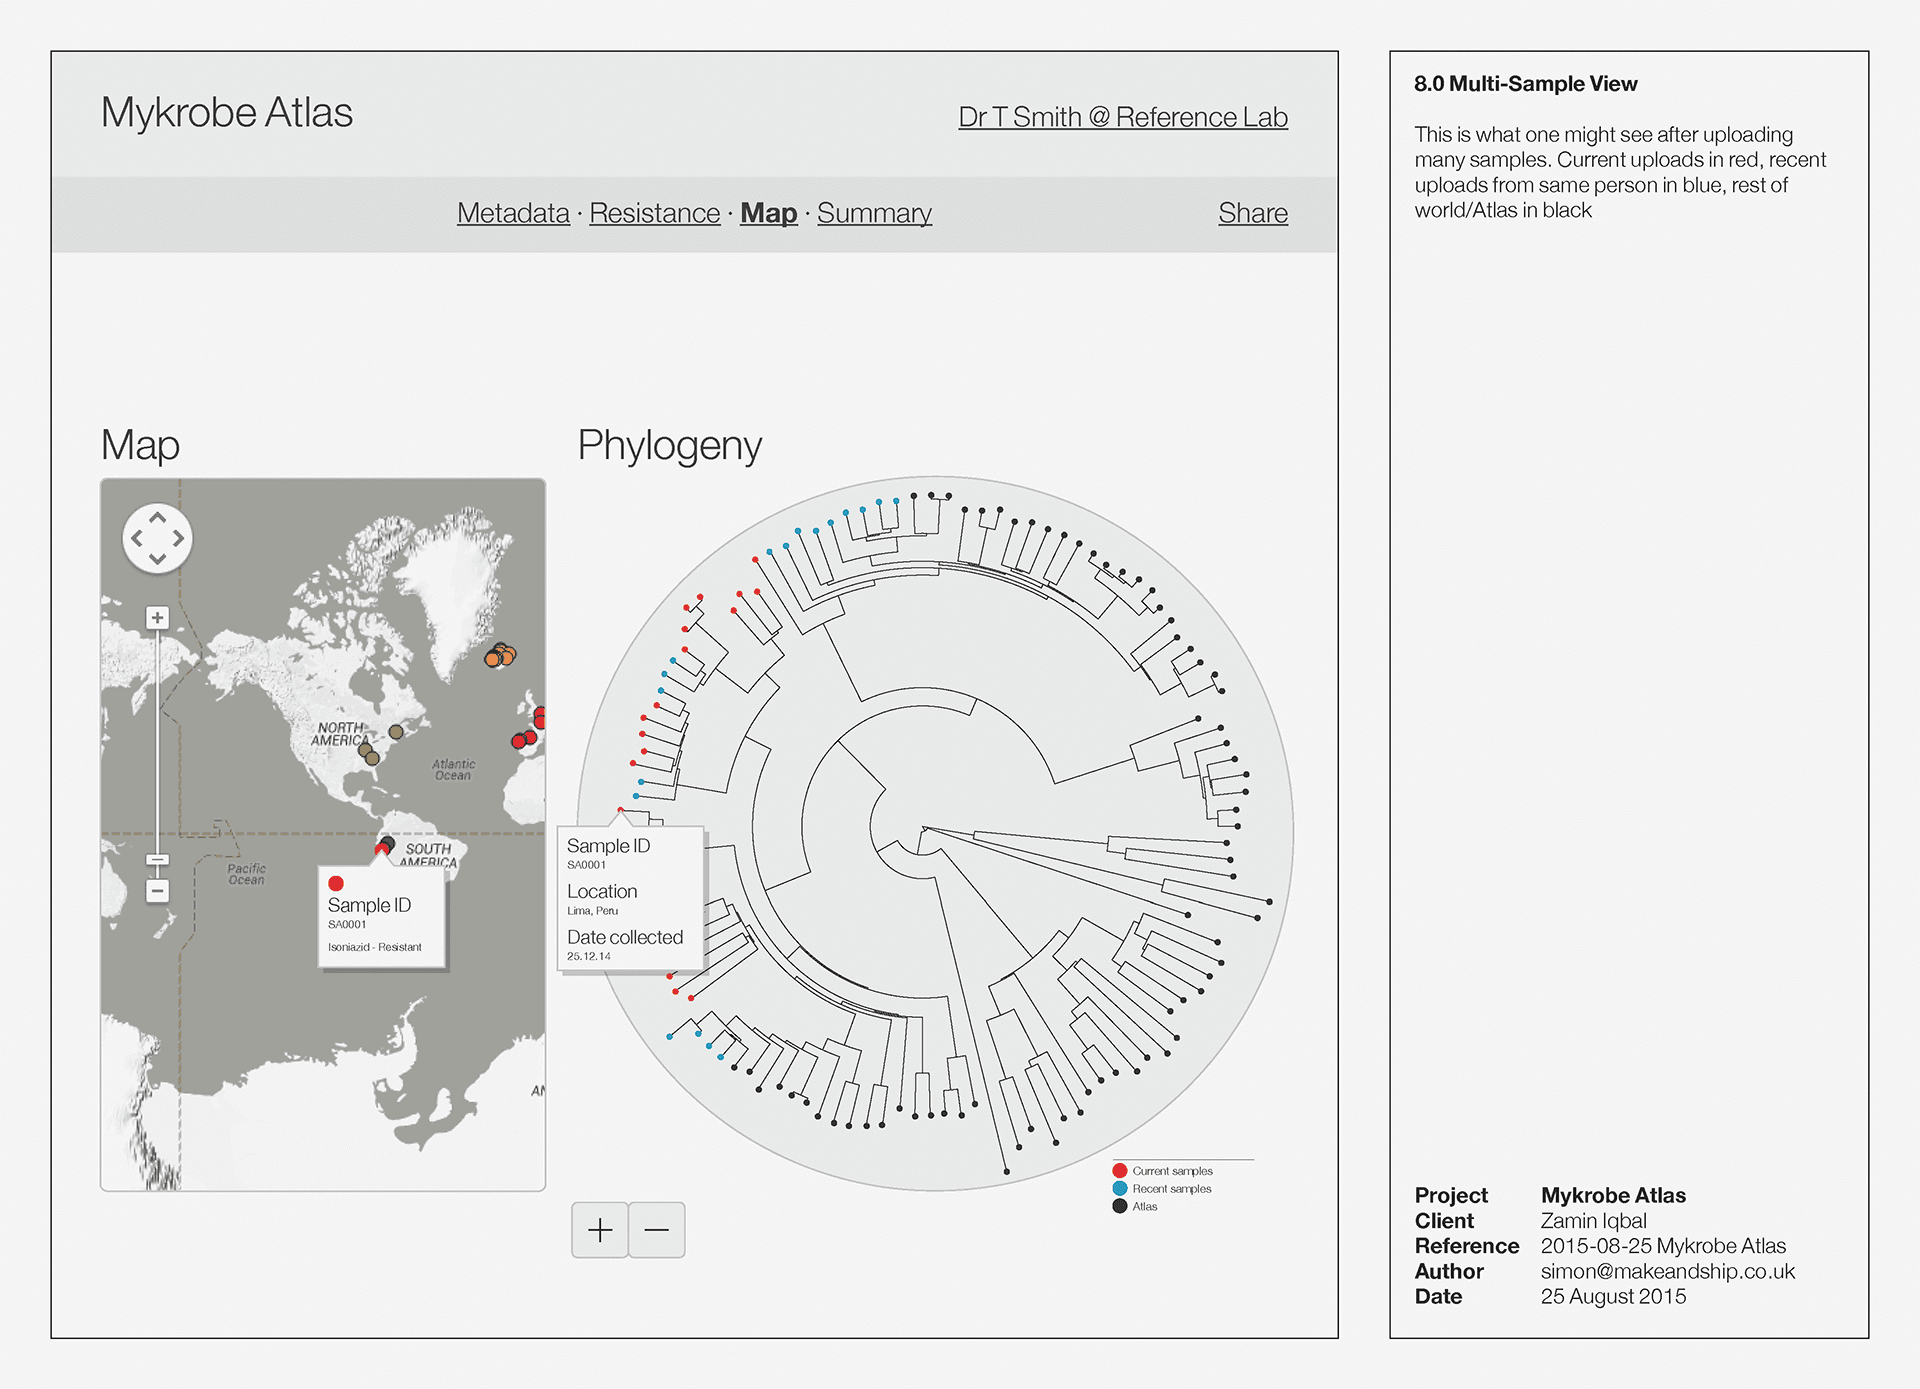1920x1389 pixels.
Task: Click the 'Recent samples' legend label
Action: [x=1172, y=1189]
